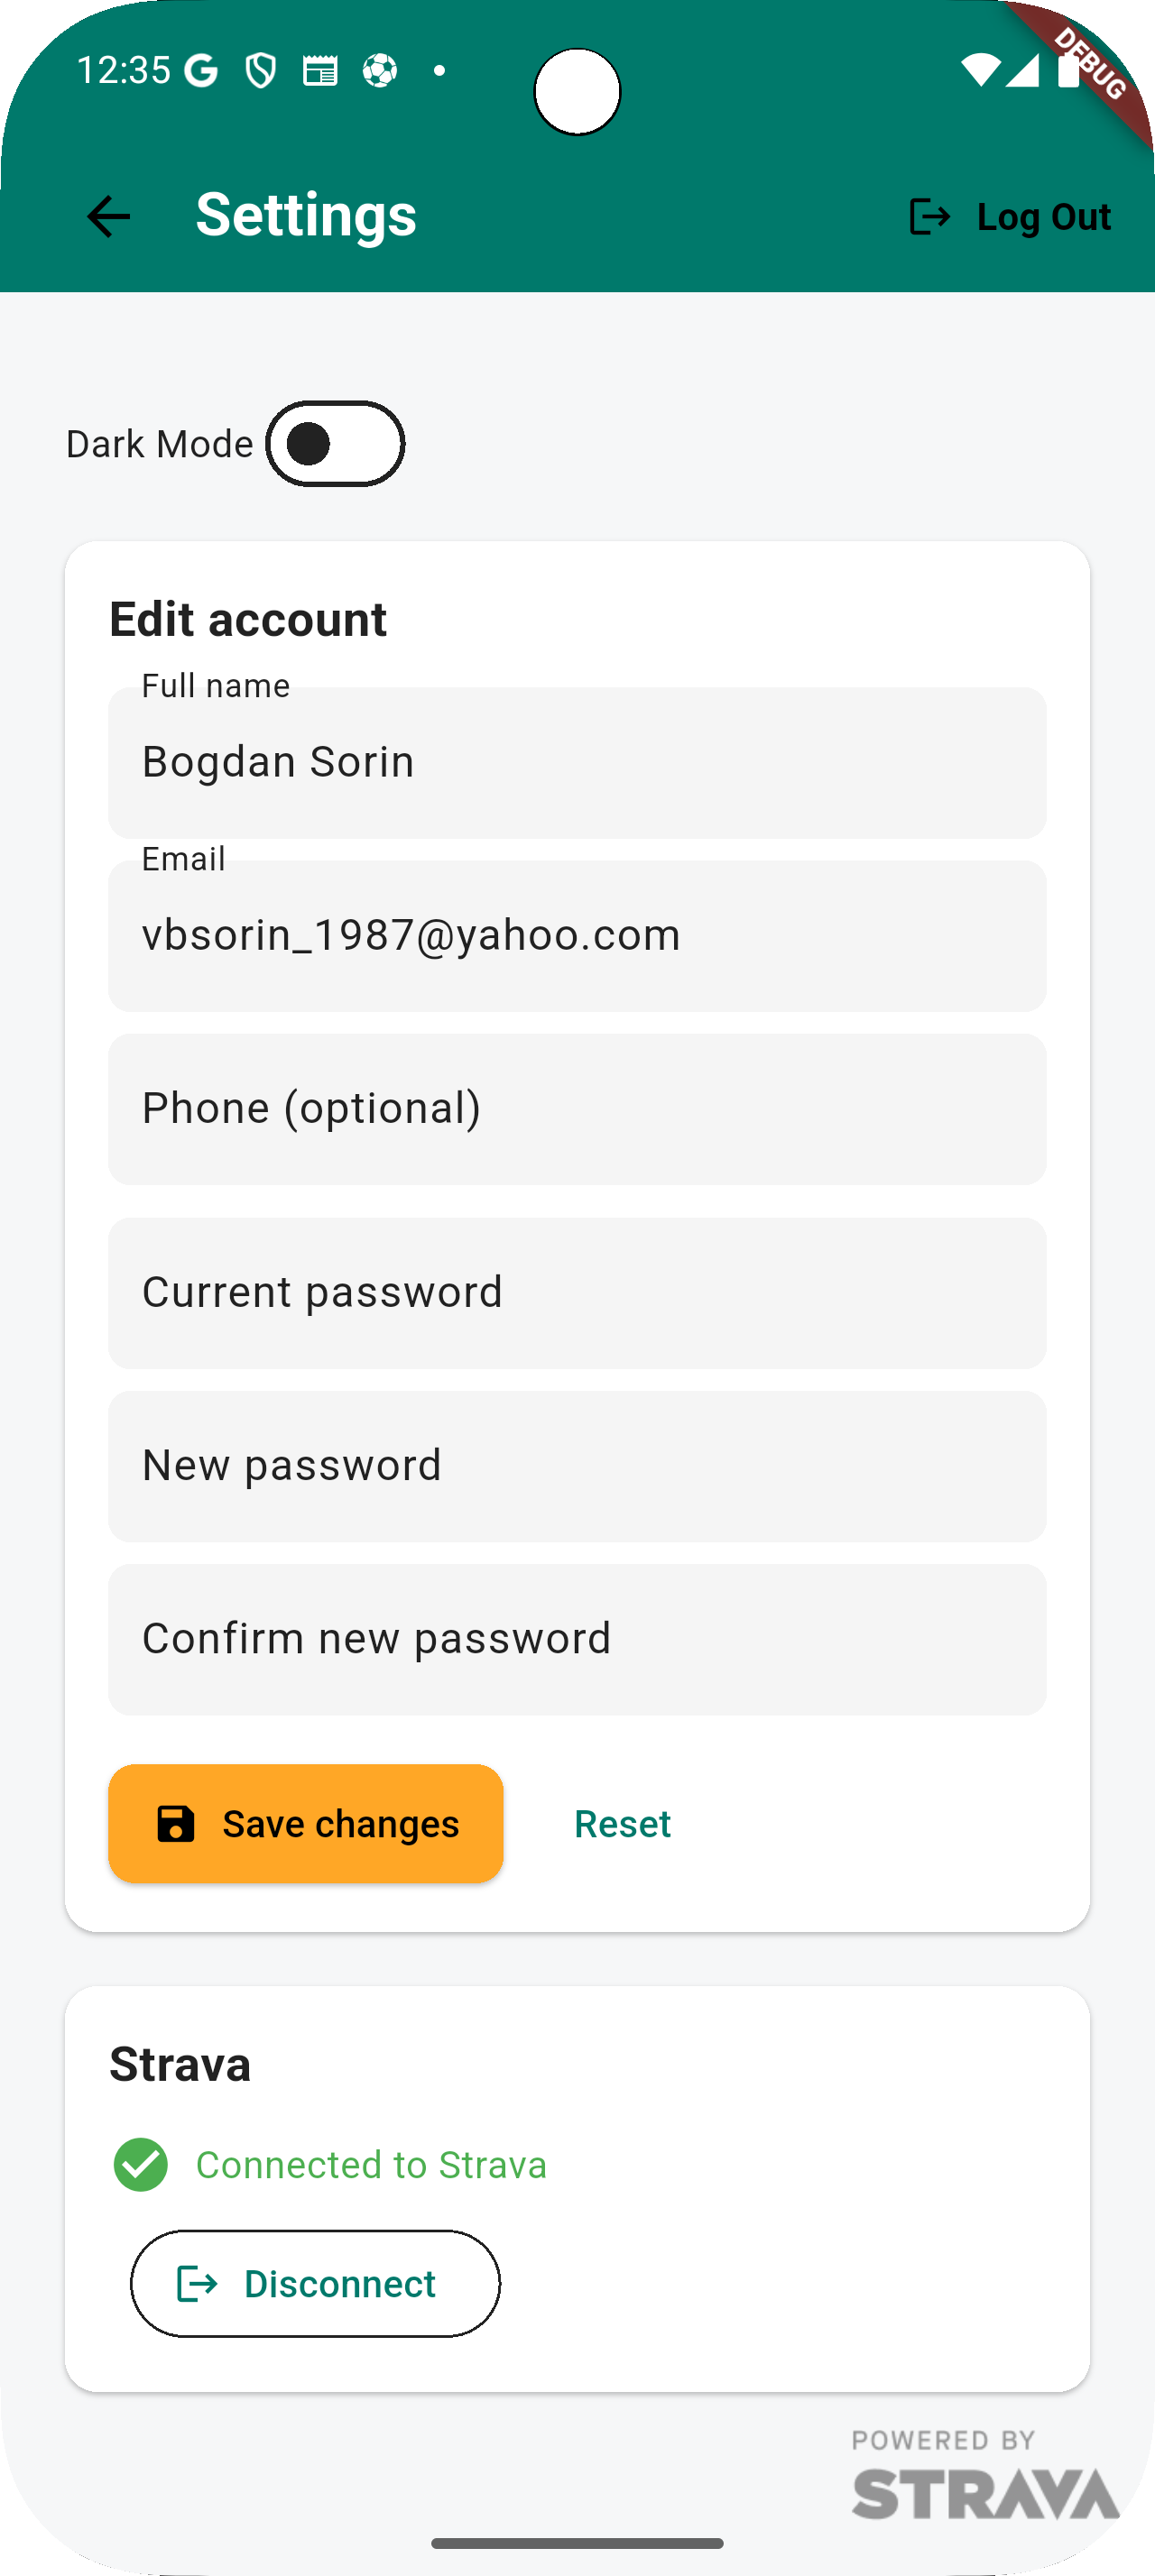This screenshot has height=2576, width=1155.
Task: Focus the Confirm new password field
Action: pos(577,1638)
